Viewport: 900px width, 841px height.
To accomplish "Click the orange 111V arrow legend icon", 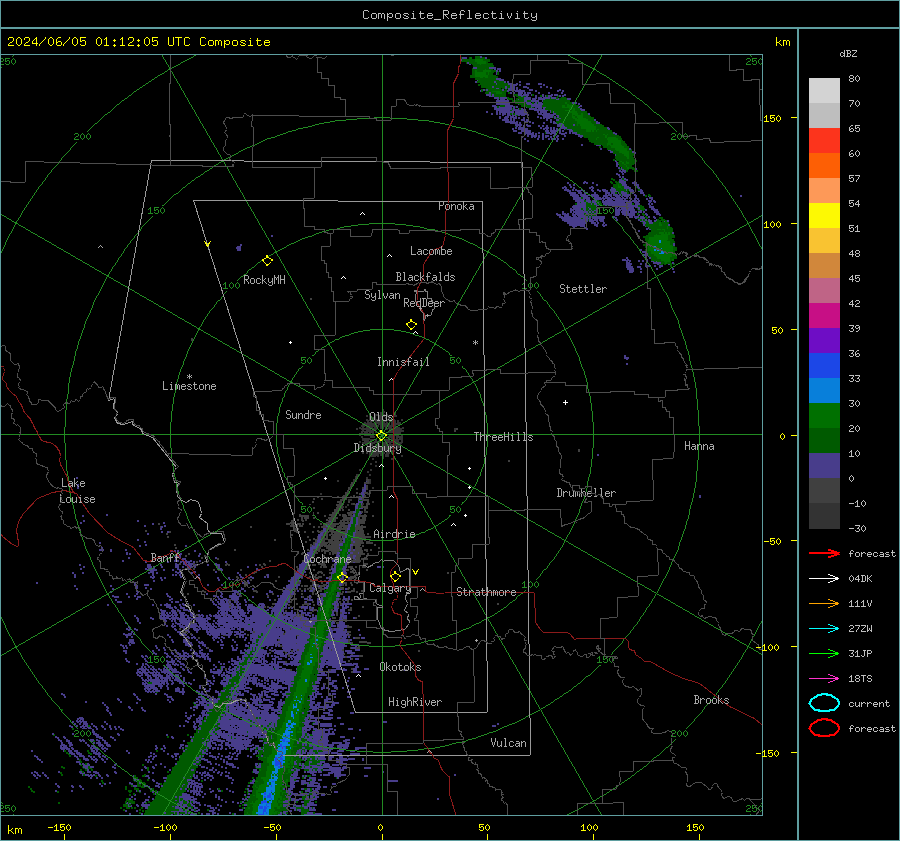I will tap(824, 603).
